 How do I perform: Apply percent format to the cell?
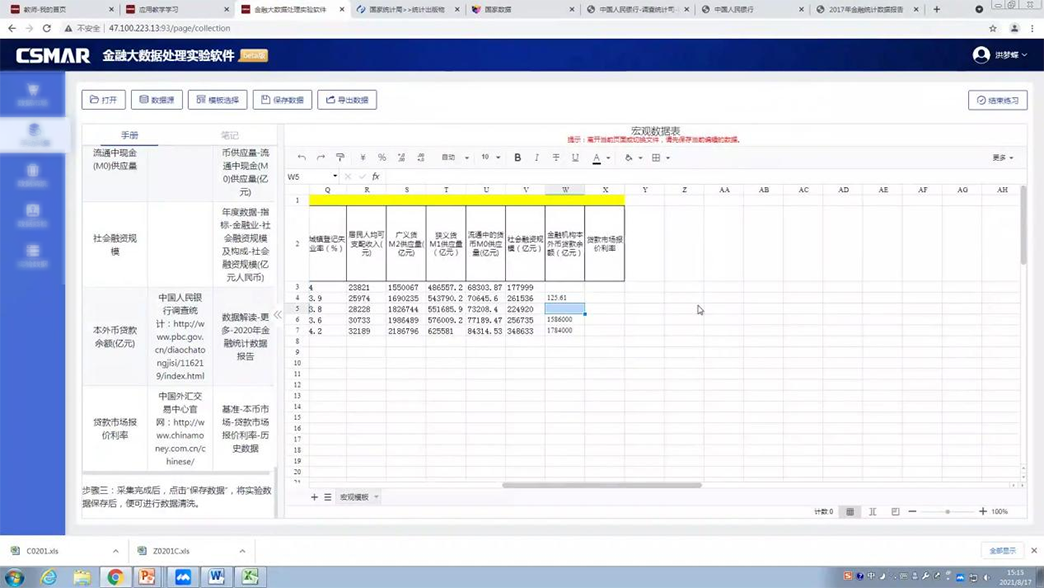point(382,157)
